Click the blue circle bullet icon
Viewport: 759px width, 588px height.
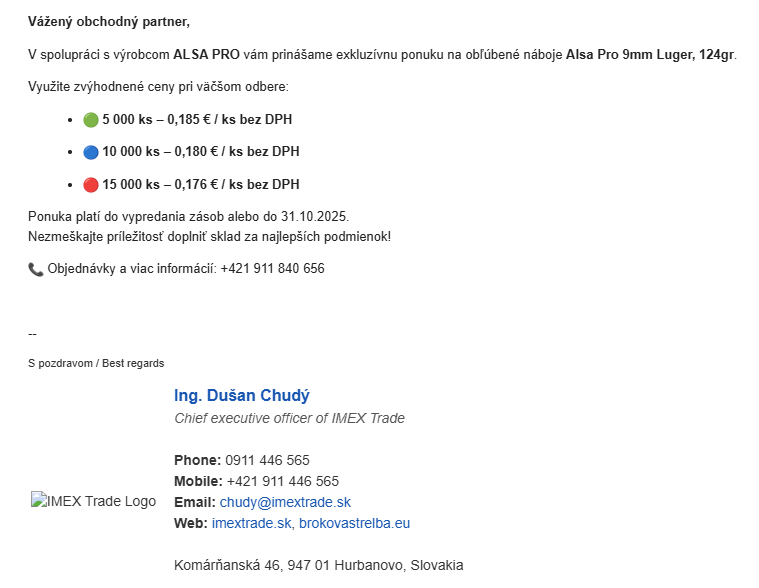(90, 152)
